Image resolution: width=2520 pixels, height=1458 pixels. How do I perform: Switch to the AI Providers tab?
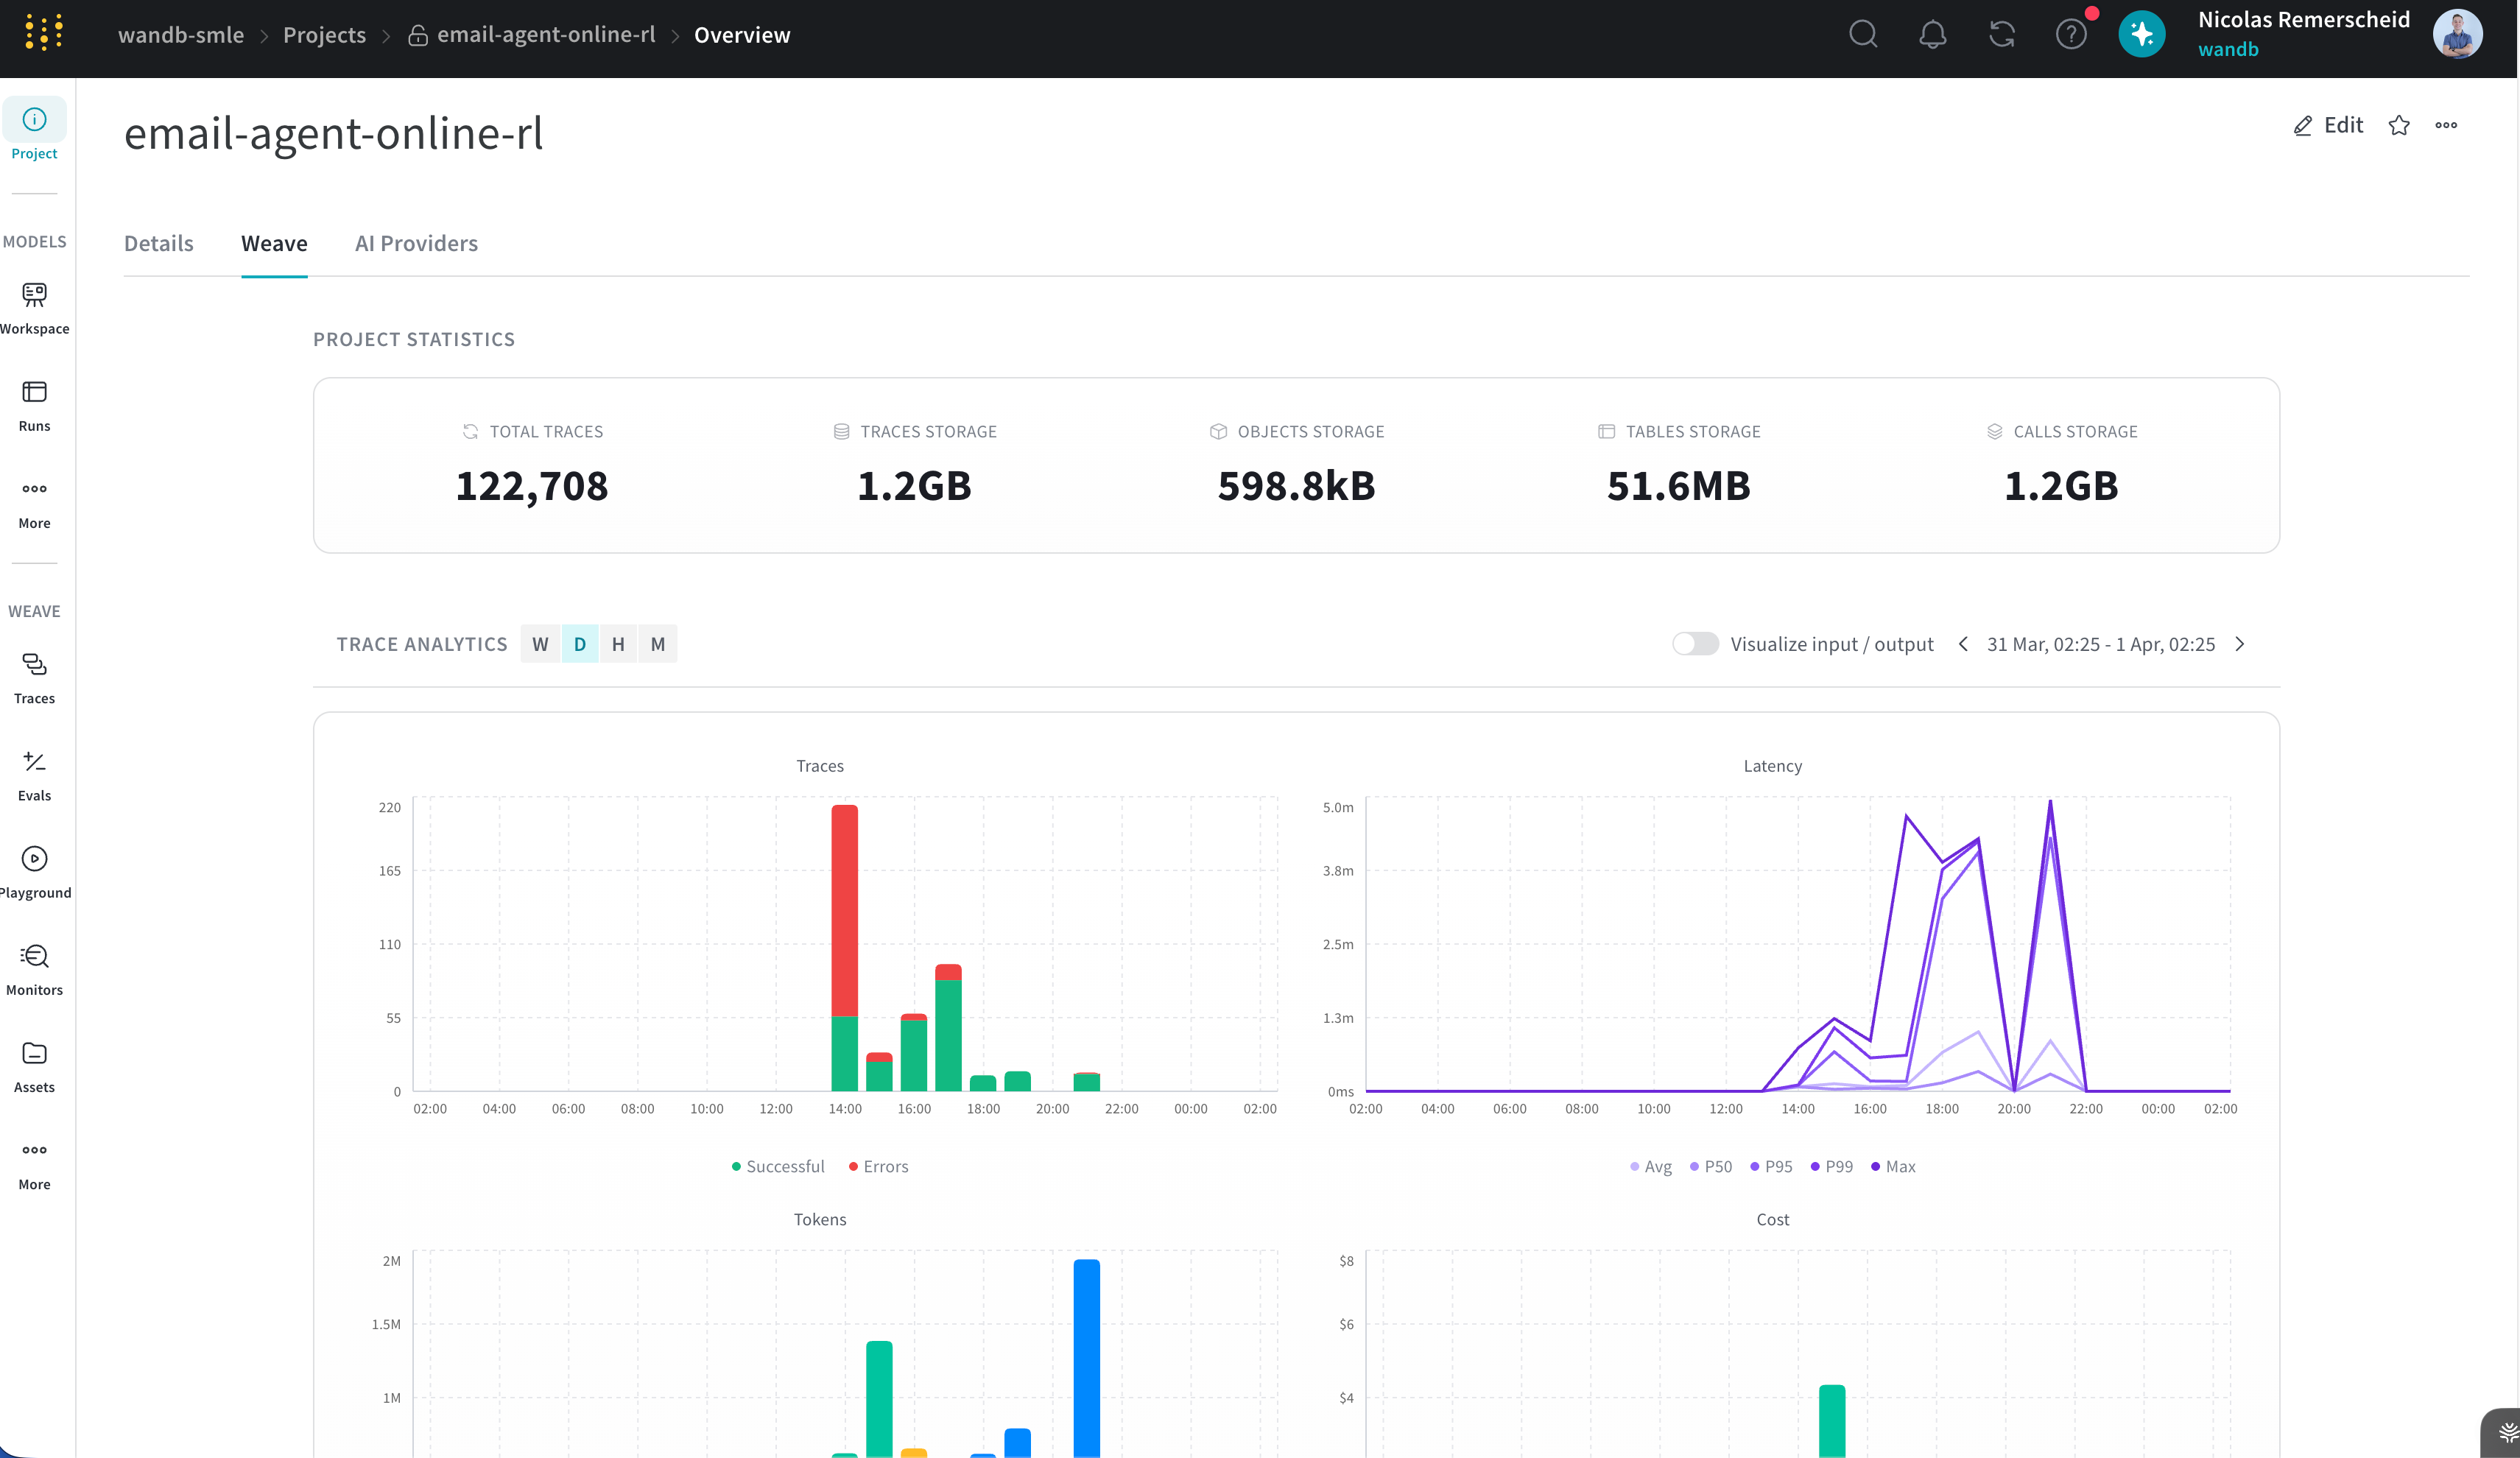[x=416, y=243]
